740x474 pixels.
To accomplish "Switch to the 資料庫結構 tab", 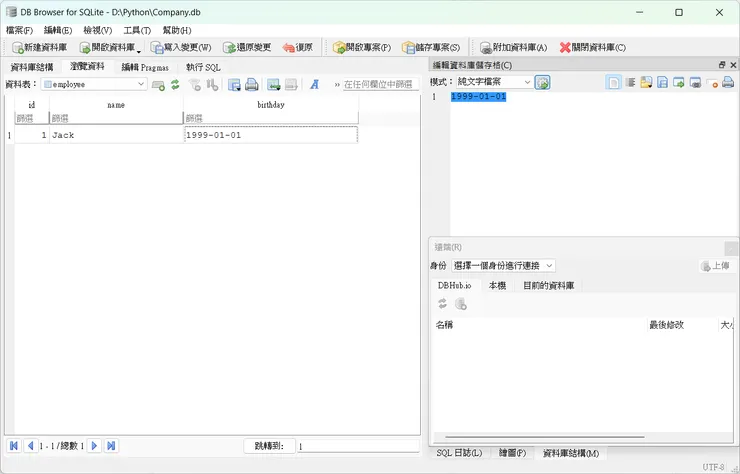I will point(32,67).
